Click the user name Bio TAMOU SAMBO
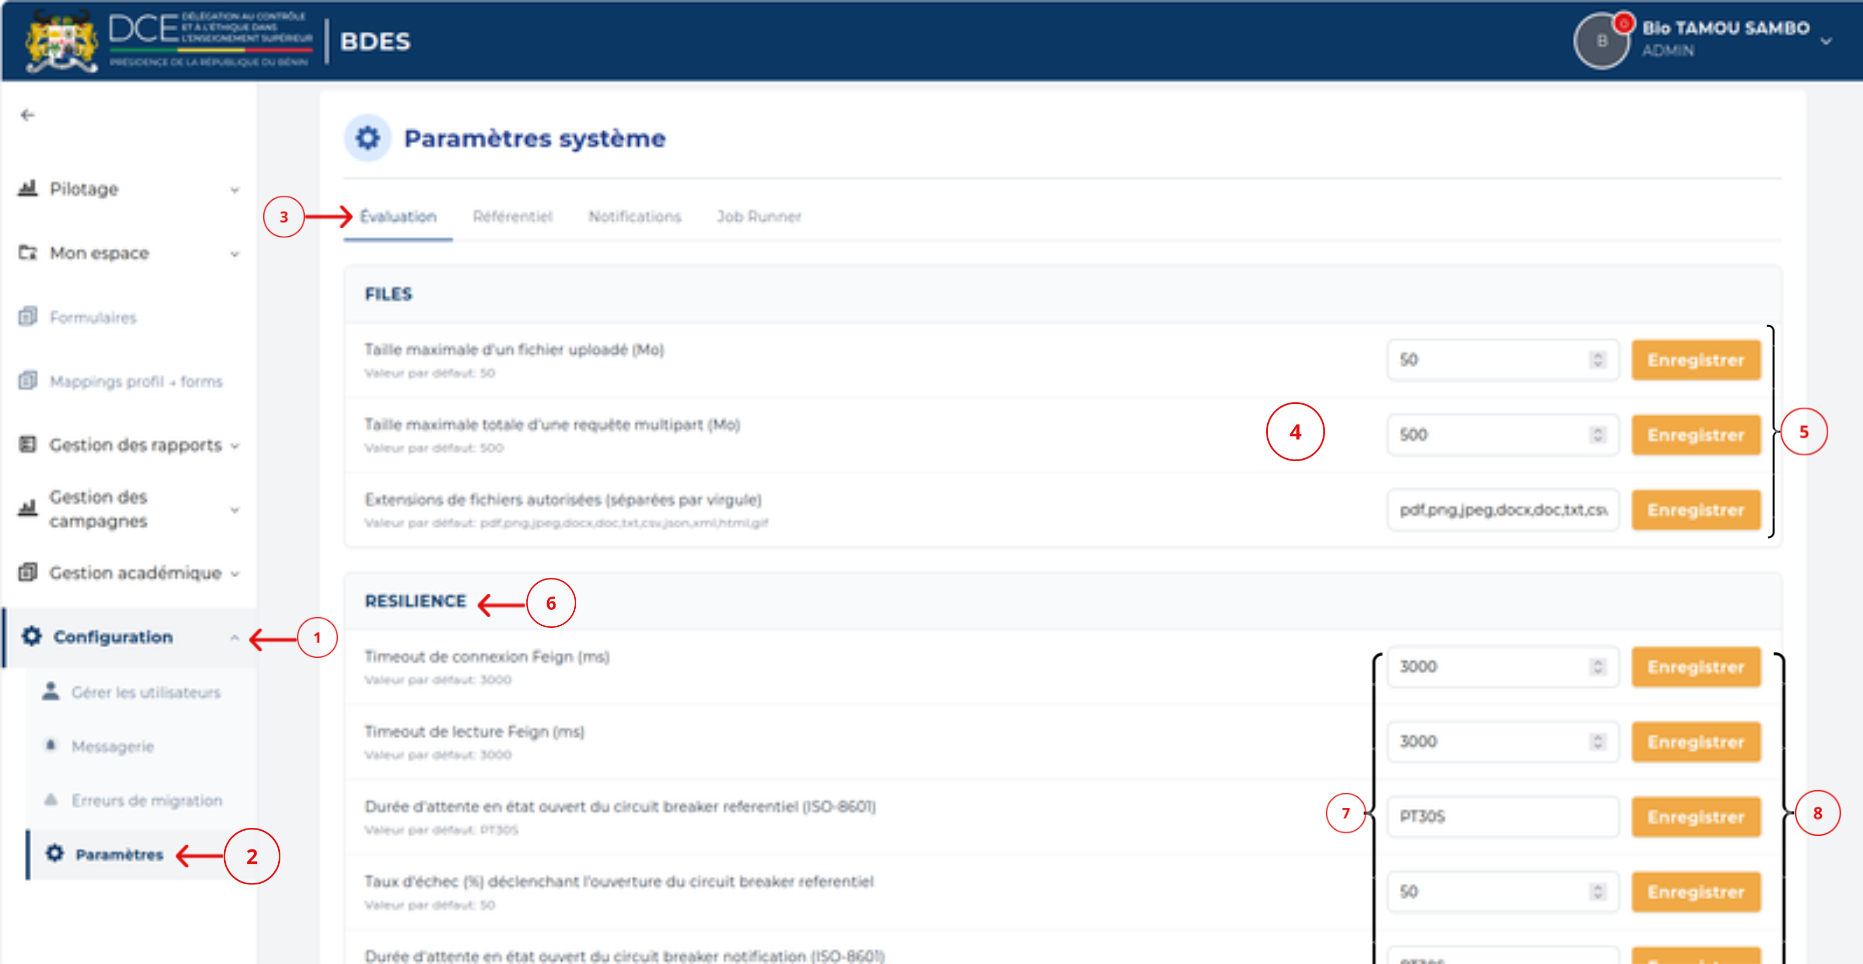Viewport: 1863px width, 964px height. pyautogui.click(x=1726, y=28)
